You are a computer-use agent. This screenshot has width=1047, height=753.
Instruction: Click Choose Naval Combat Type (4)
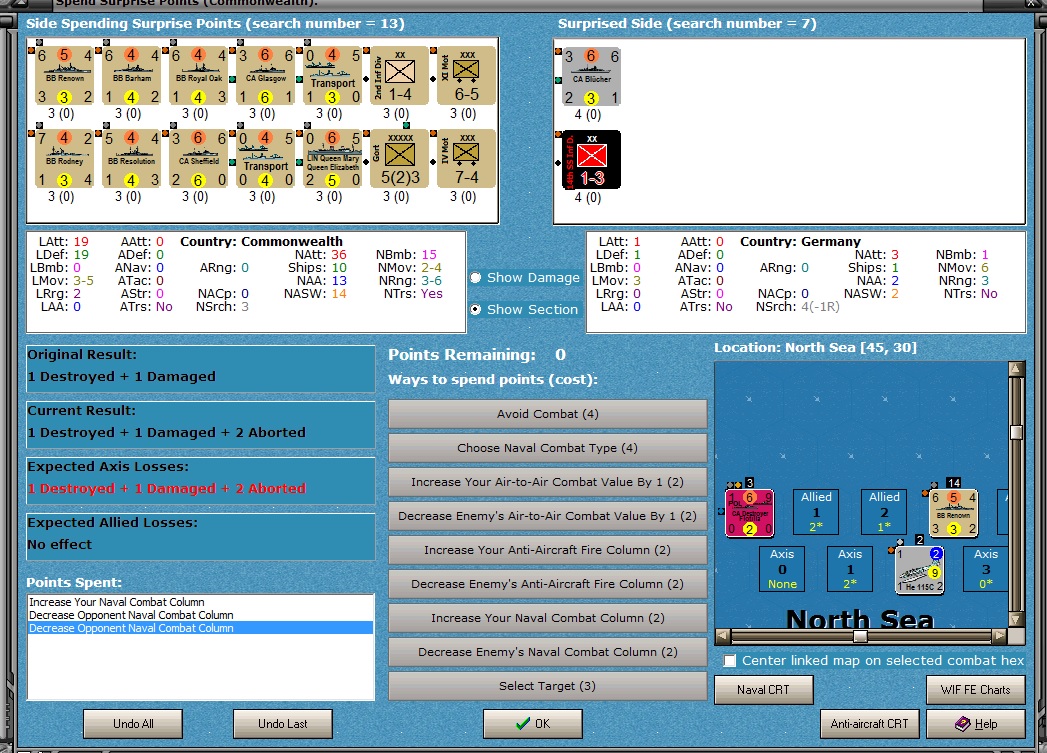point(548,448)
